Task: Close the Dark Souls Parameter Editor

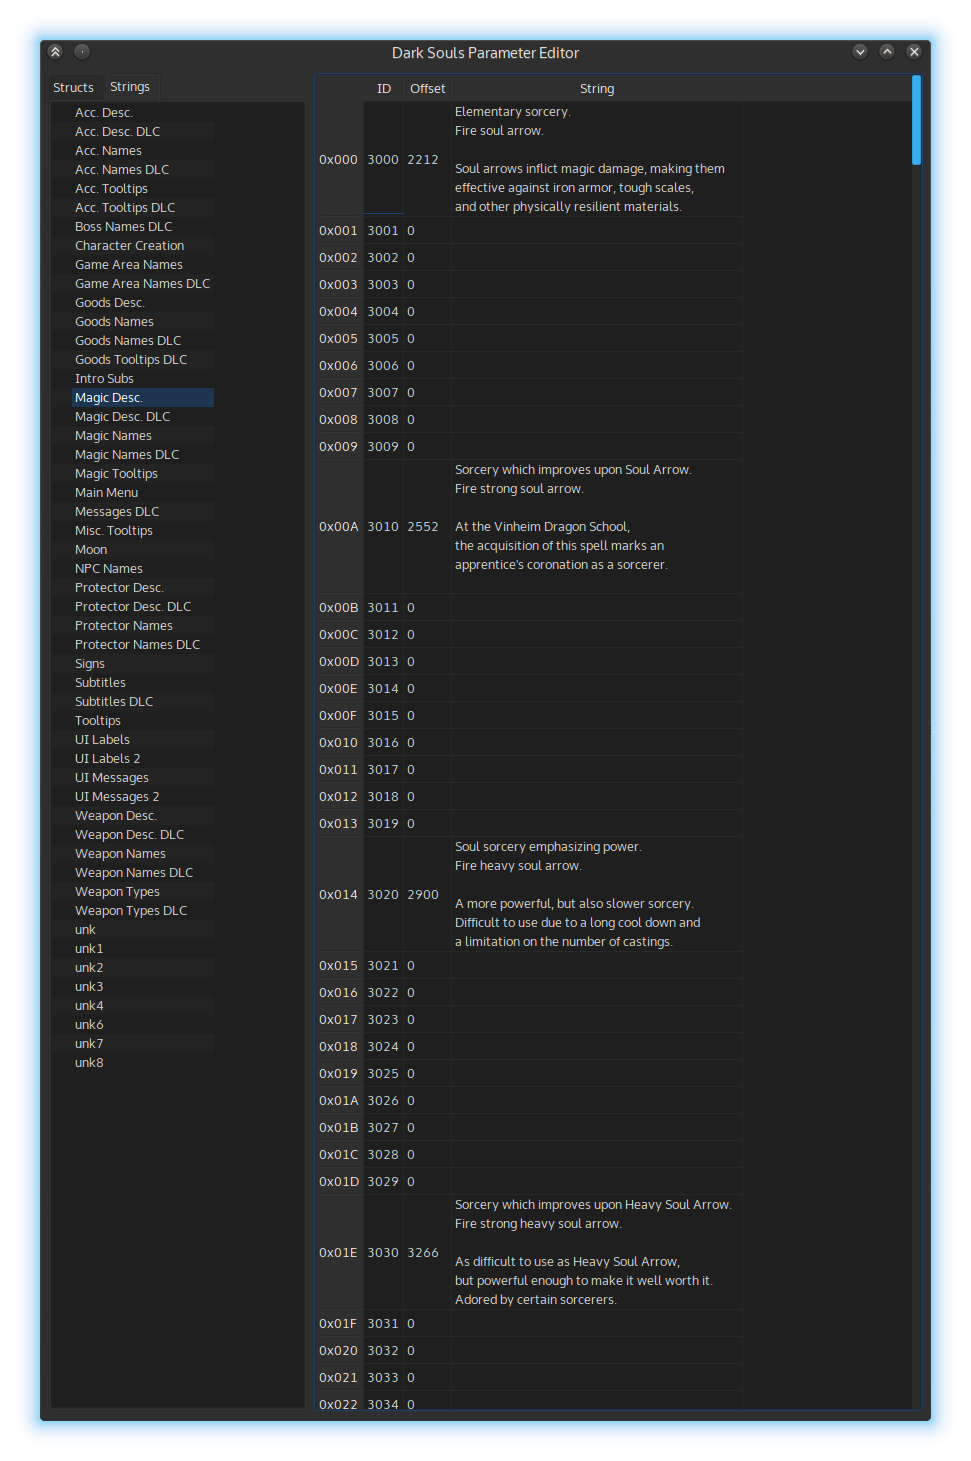Action: click(914, 52)
